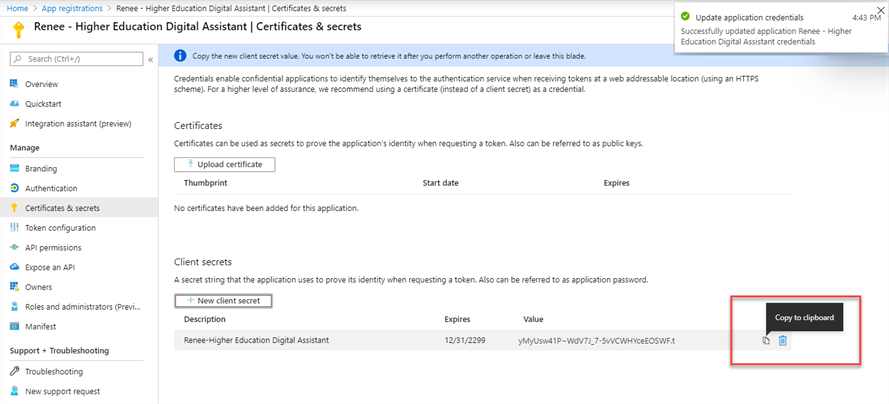The height and width of the screenshot is (404, 889).
Task: Open Roles and administrators (Preview)
Action: [82, 307]
